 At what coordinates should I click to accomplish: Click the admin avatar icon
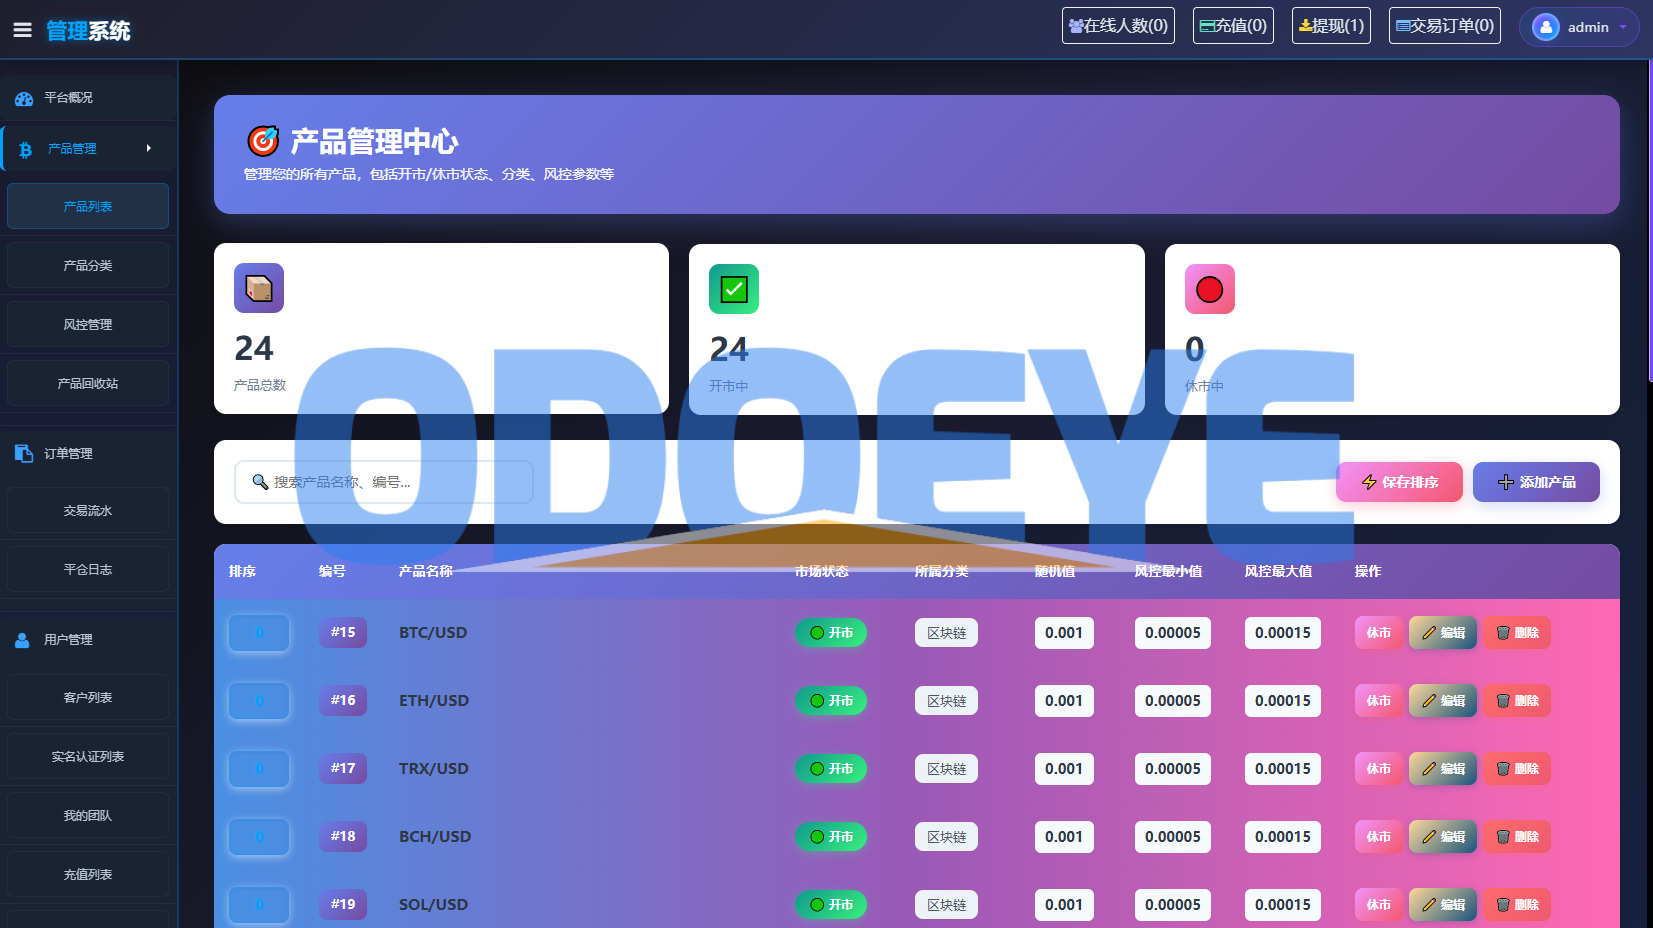(x=1546, y=27)
